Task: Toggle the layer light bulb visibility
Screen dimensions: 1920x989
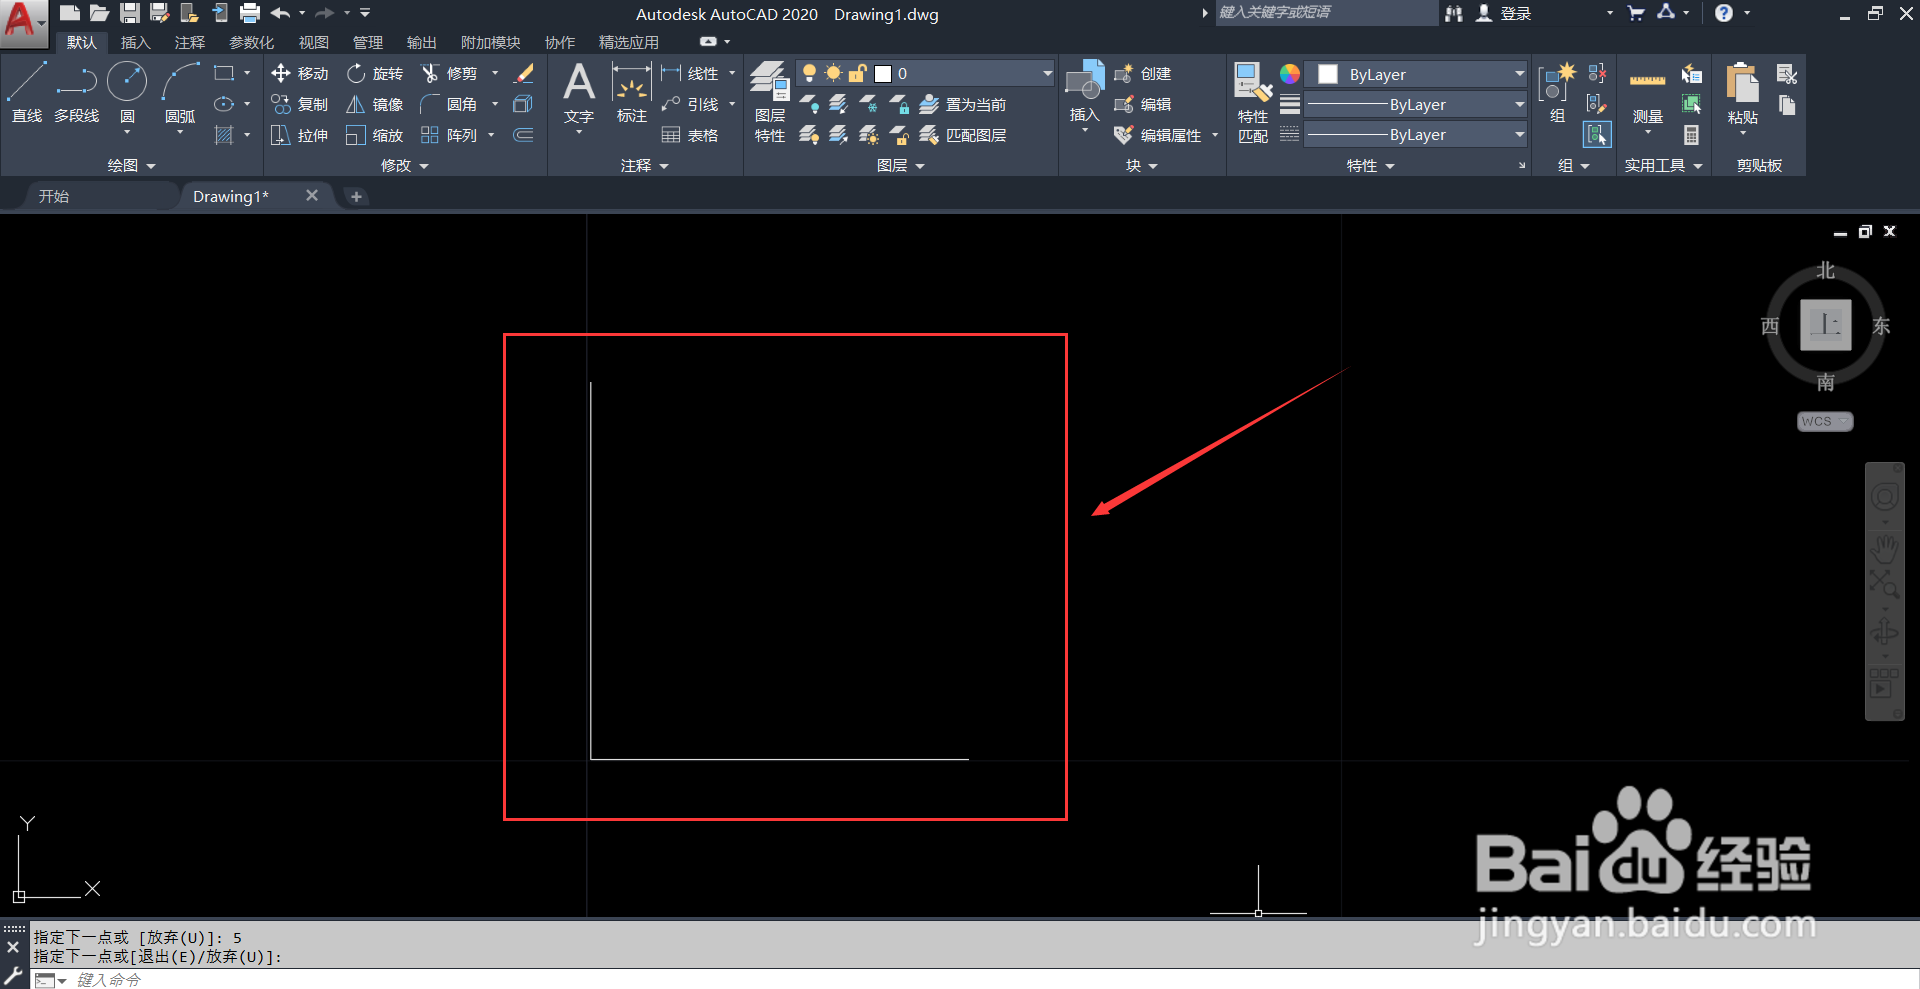Action: [x=810, y=72]
